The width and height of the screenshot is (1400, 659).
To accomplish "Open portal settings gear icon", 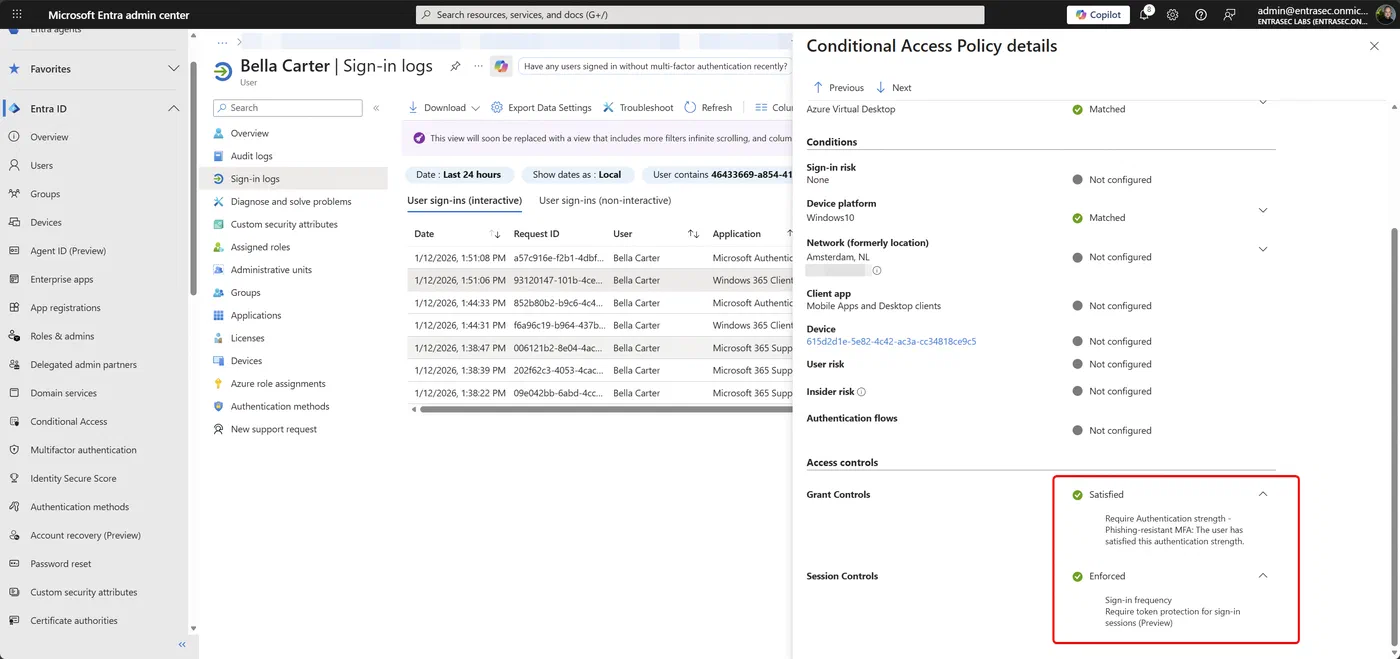I will (1173, 15).
